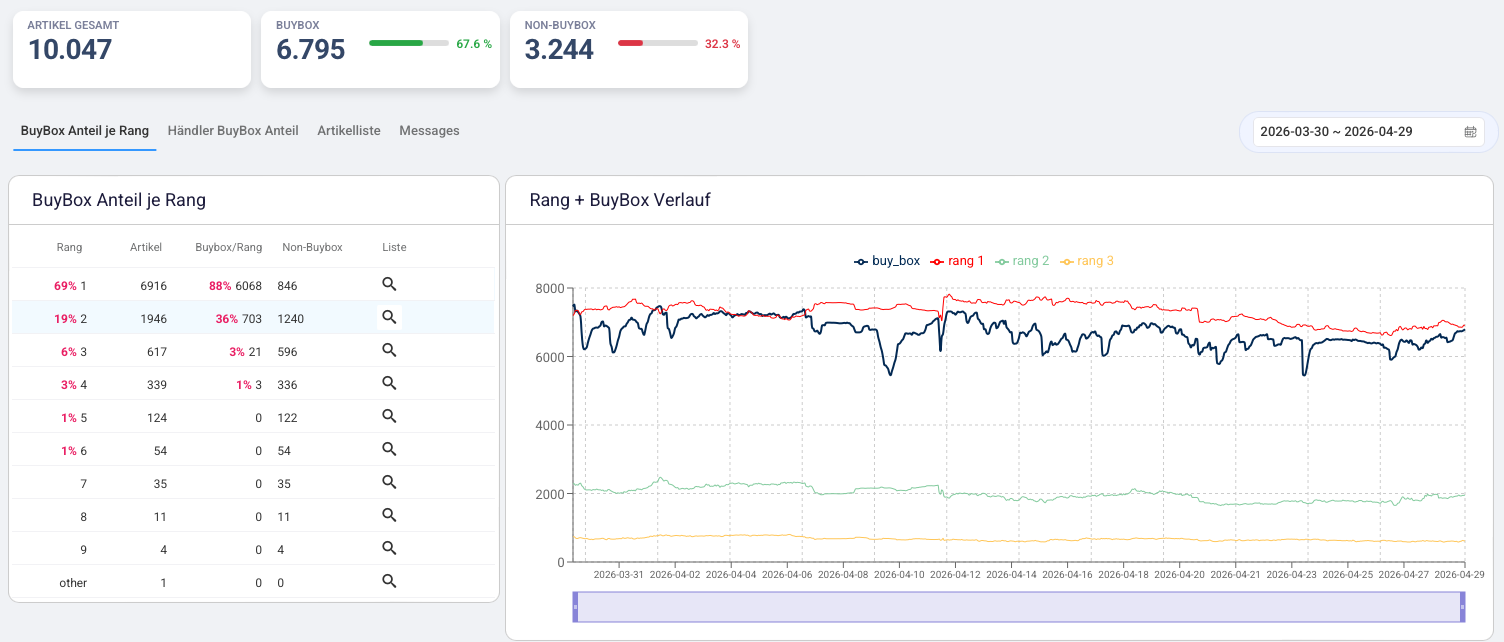Click the magnifier for Rang 3
The image size is (1504, 642).
point(390,350)
